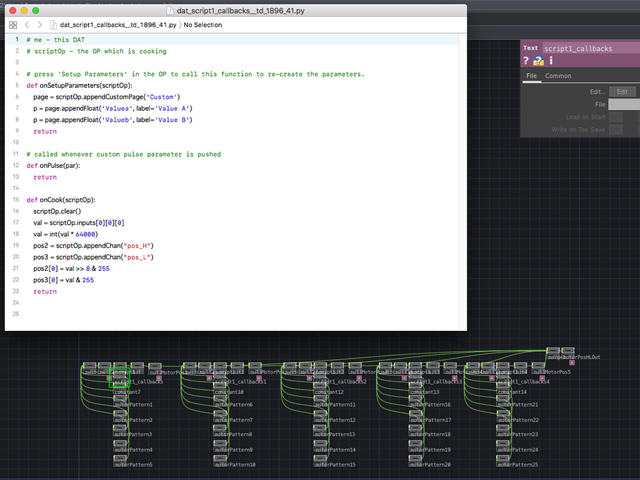Click code line 5 def onSetupParameters
The height and width of the screenshot is (480, 640).
coord(80,85)
